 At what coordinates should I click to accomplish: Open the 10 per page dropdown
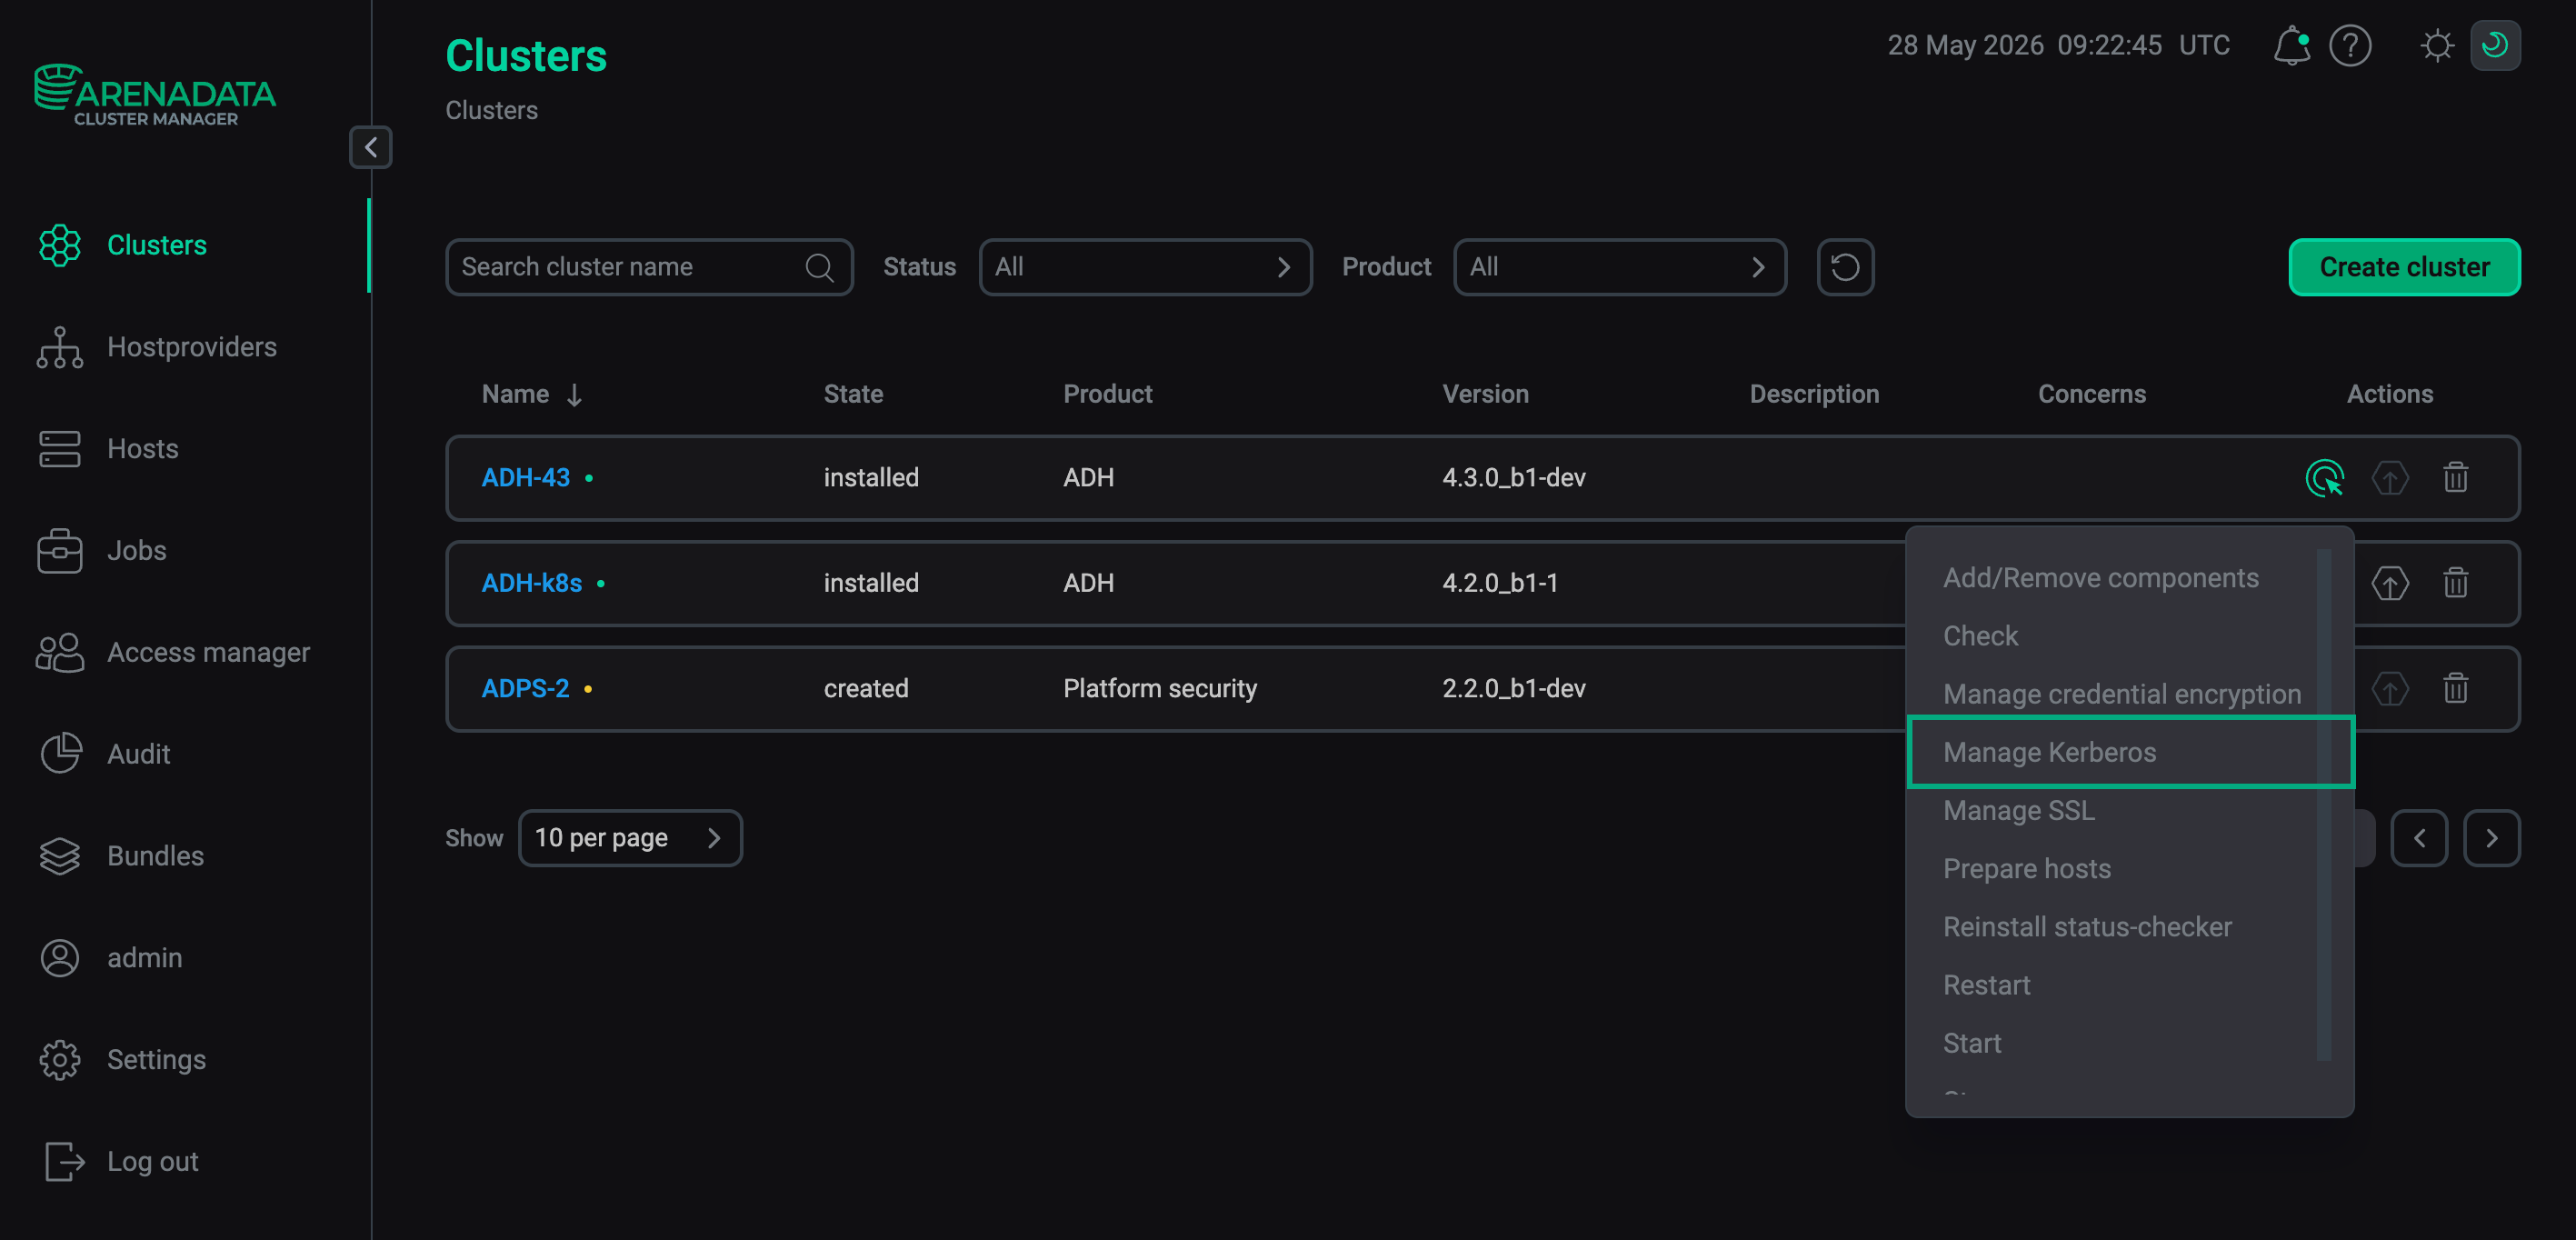click(x=630, y=838)
